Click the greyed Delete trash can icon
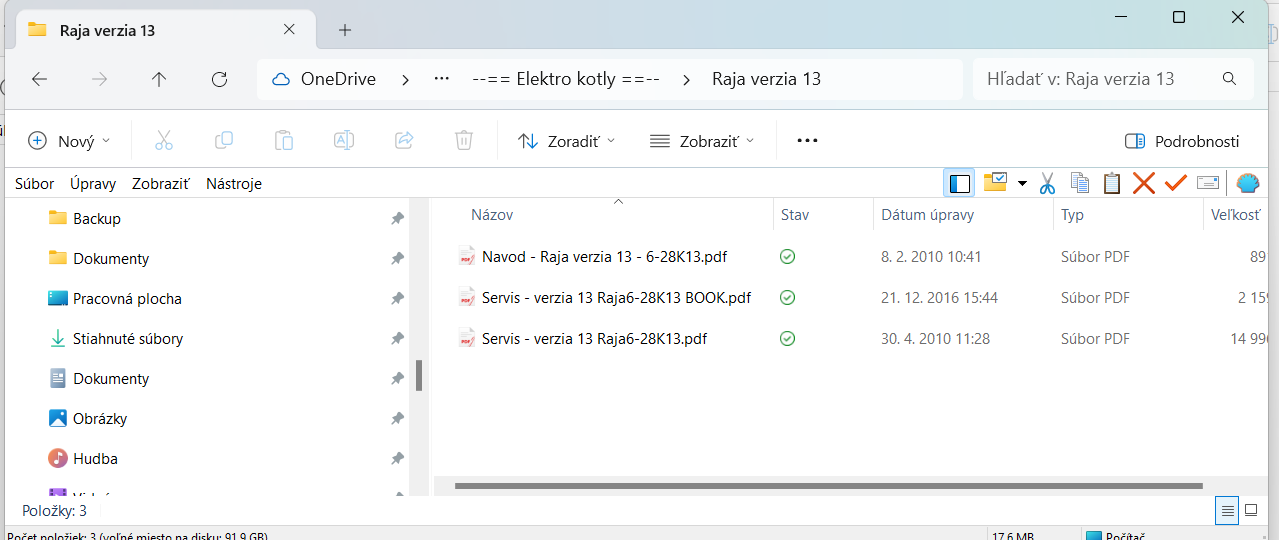This screenshot has height=540, width=1279. pyautogui.click(x=464, y=141)
